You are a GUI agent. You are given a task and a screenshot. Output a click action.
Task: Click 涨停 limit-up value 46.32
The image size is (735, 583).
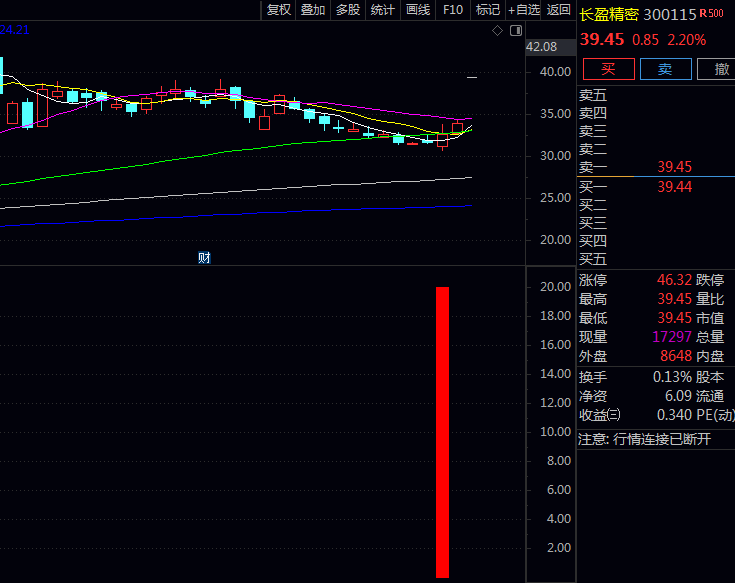674,280
